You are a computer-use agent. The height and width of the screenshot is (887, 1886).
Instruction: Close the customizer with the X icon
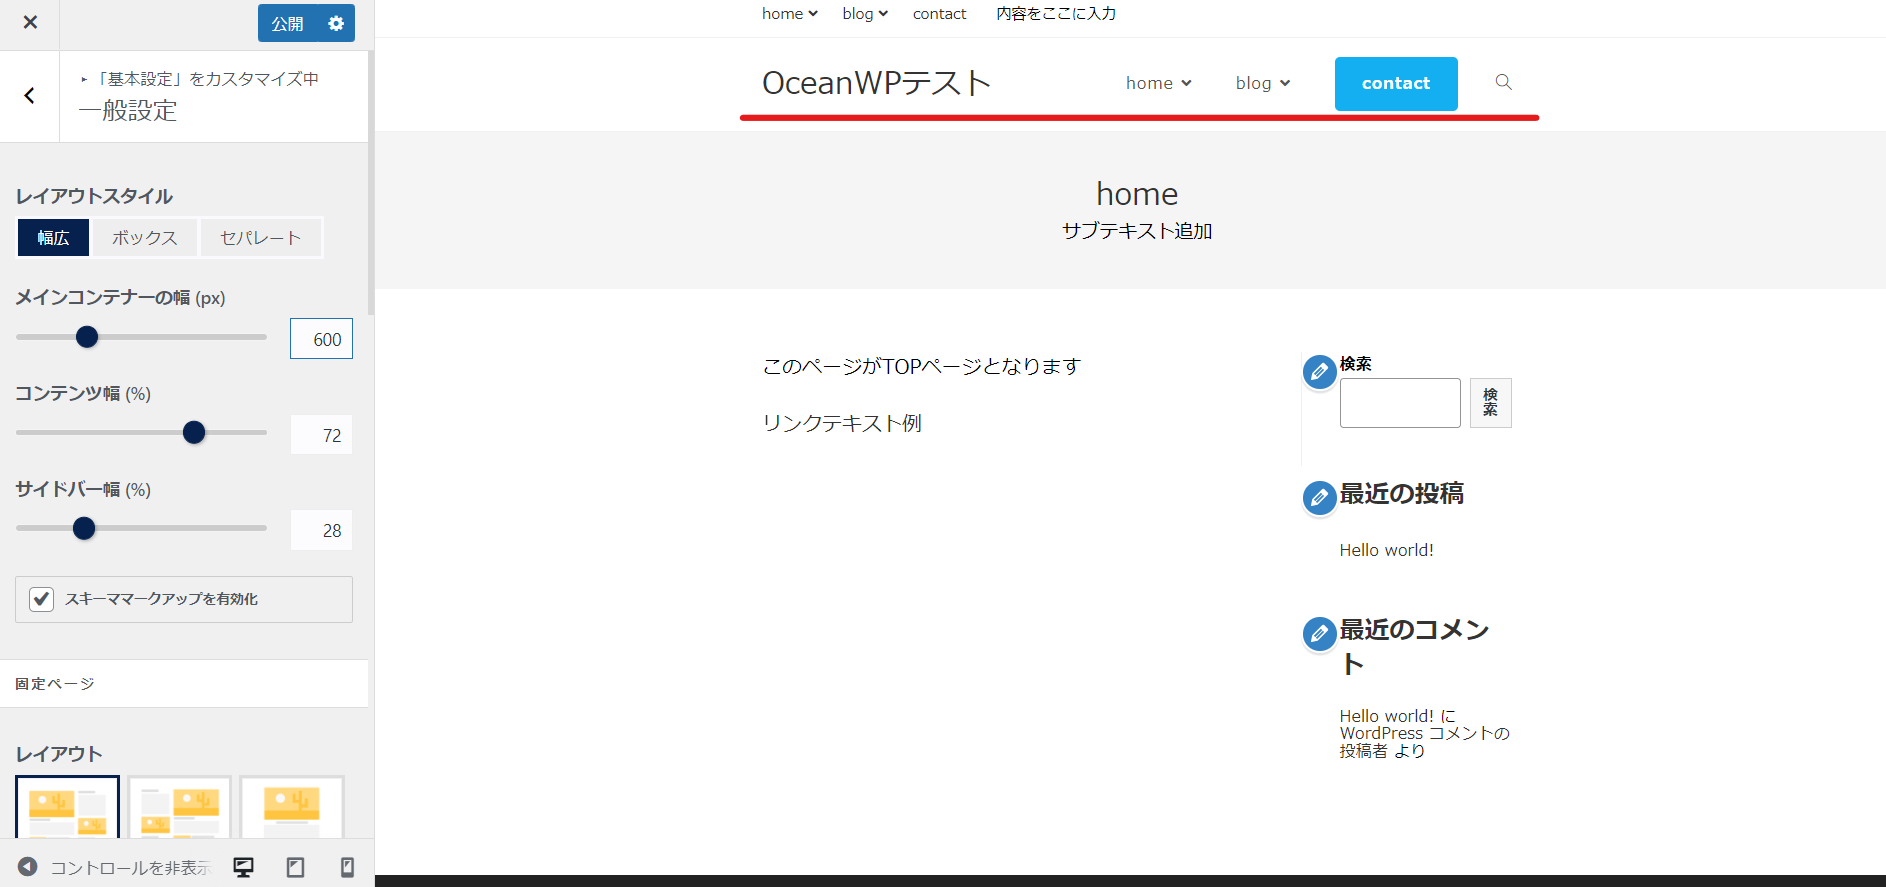click(x=30, y=22)
